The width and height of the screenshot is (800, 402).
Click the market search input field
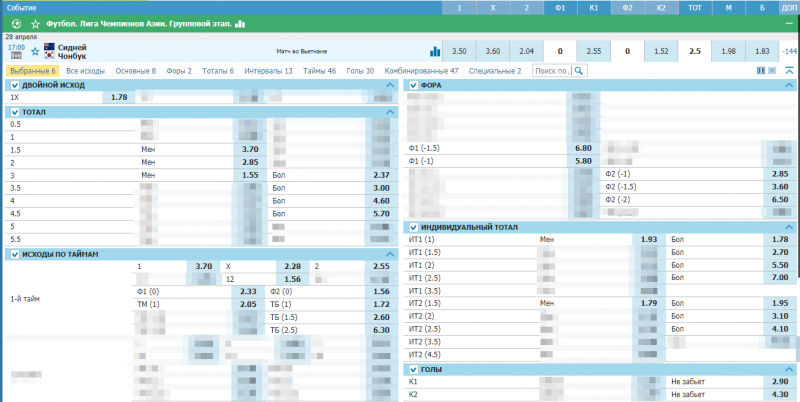pyautogui.click(x=552, y=71)
